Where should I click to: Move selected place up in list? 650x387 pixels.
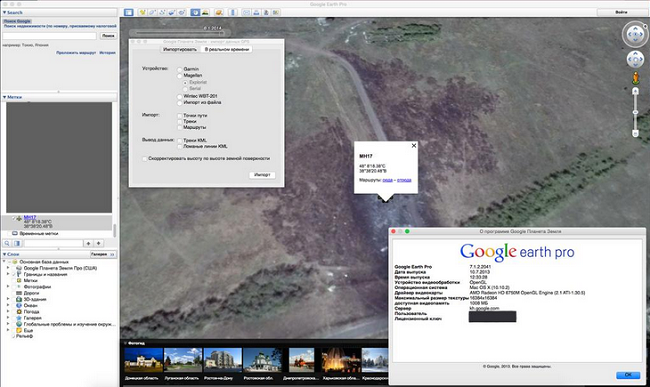[x=88, y=243]
